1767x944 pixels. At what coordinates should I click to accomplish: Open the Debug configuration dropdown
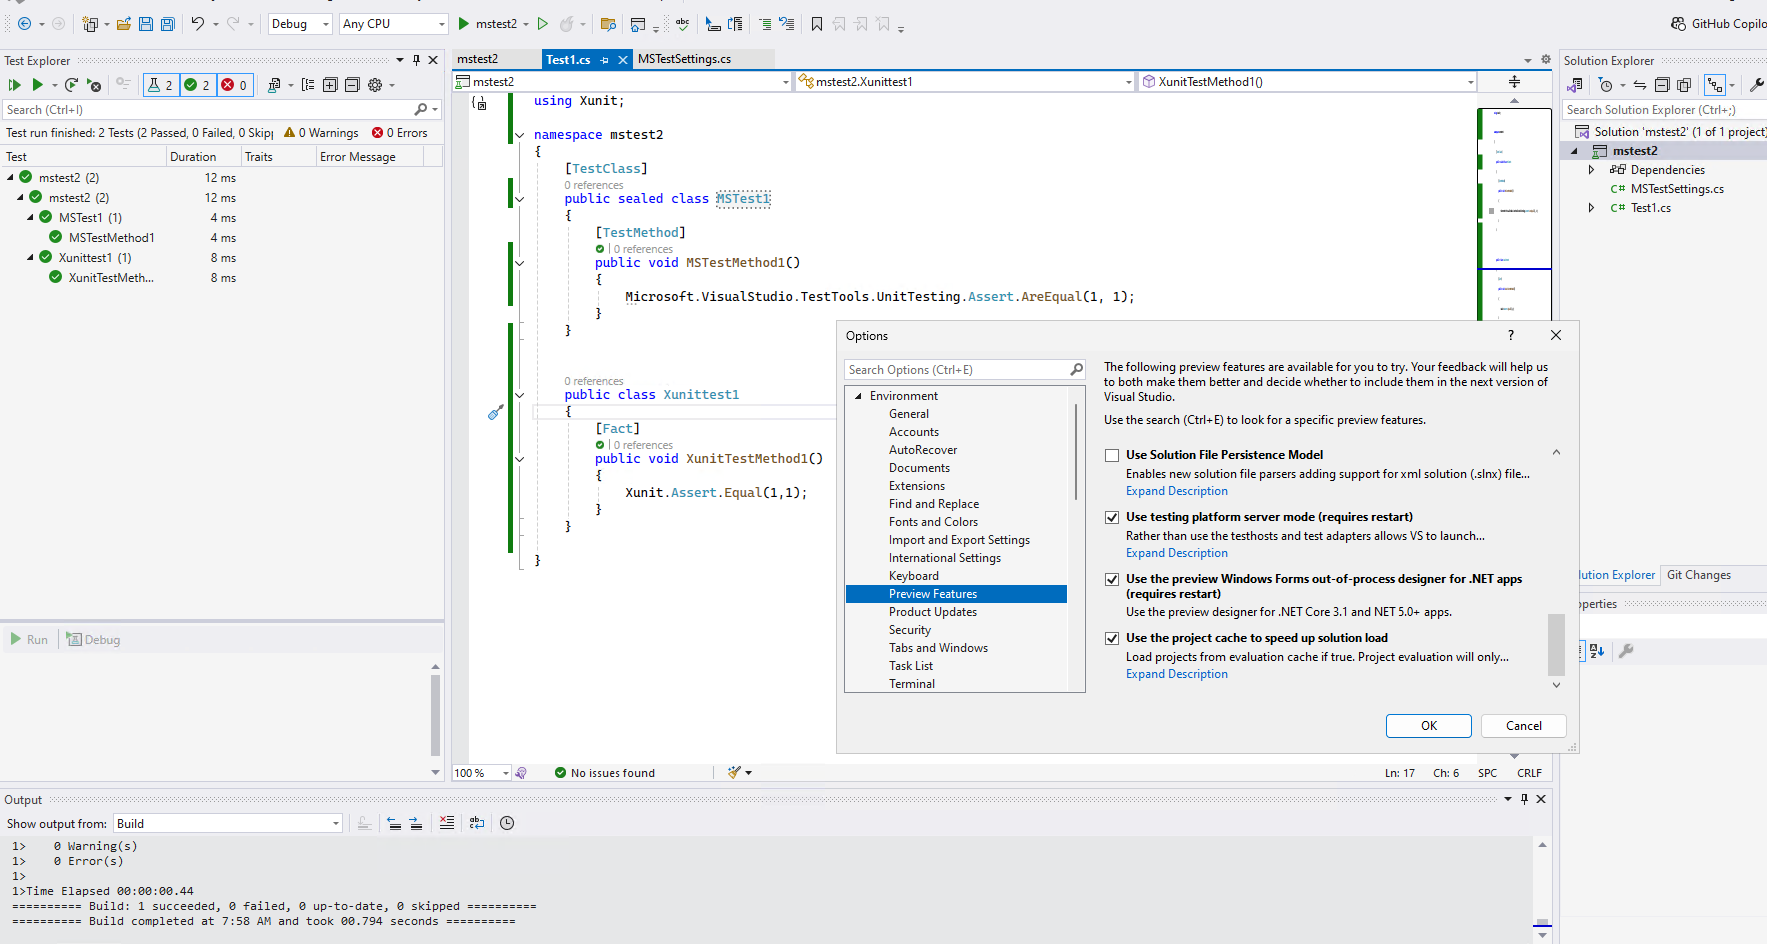coord(300,24)
